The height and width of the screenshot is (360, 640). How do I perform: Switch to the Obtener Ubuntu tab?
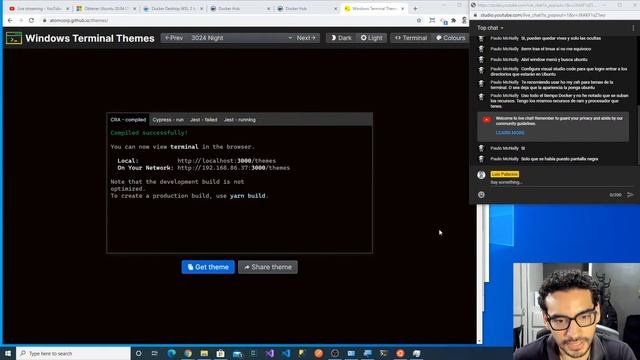[106, 9]
